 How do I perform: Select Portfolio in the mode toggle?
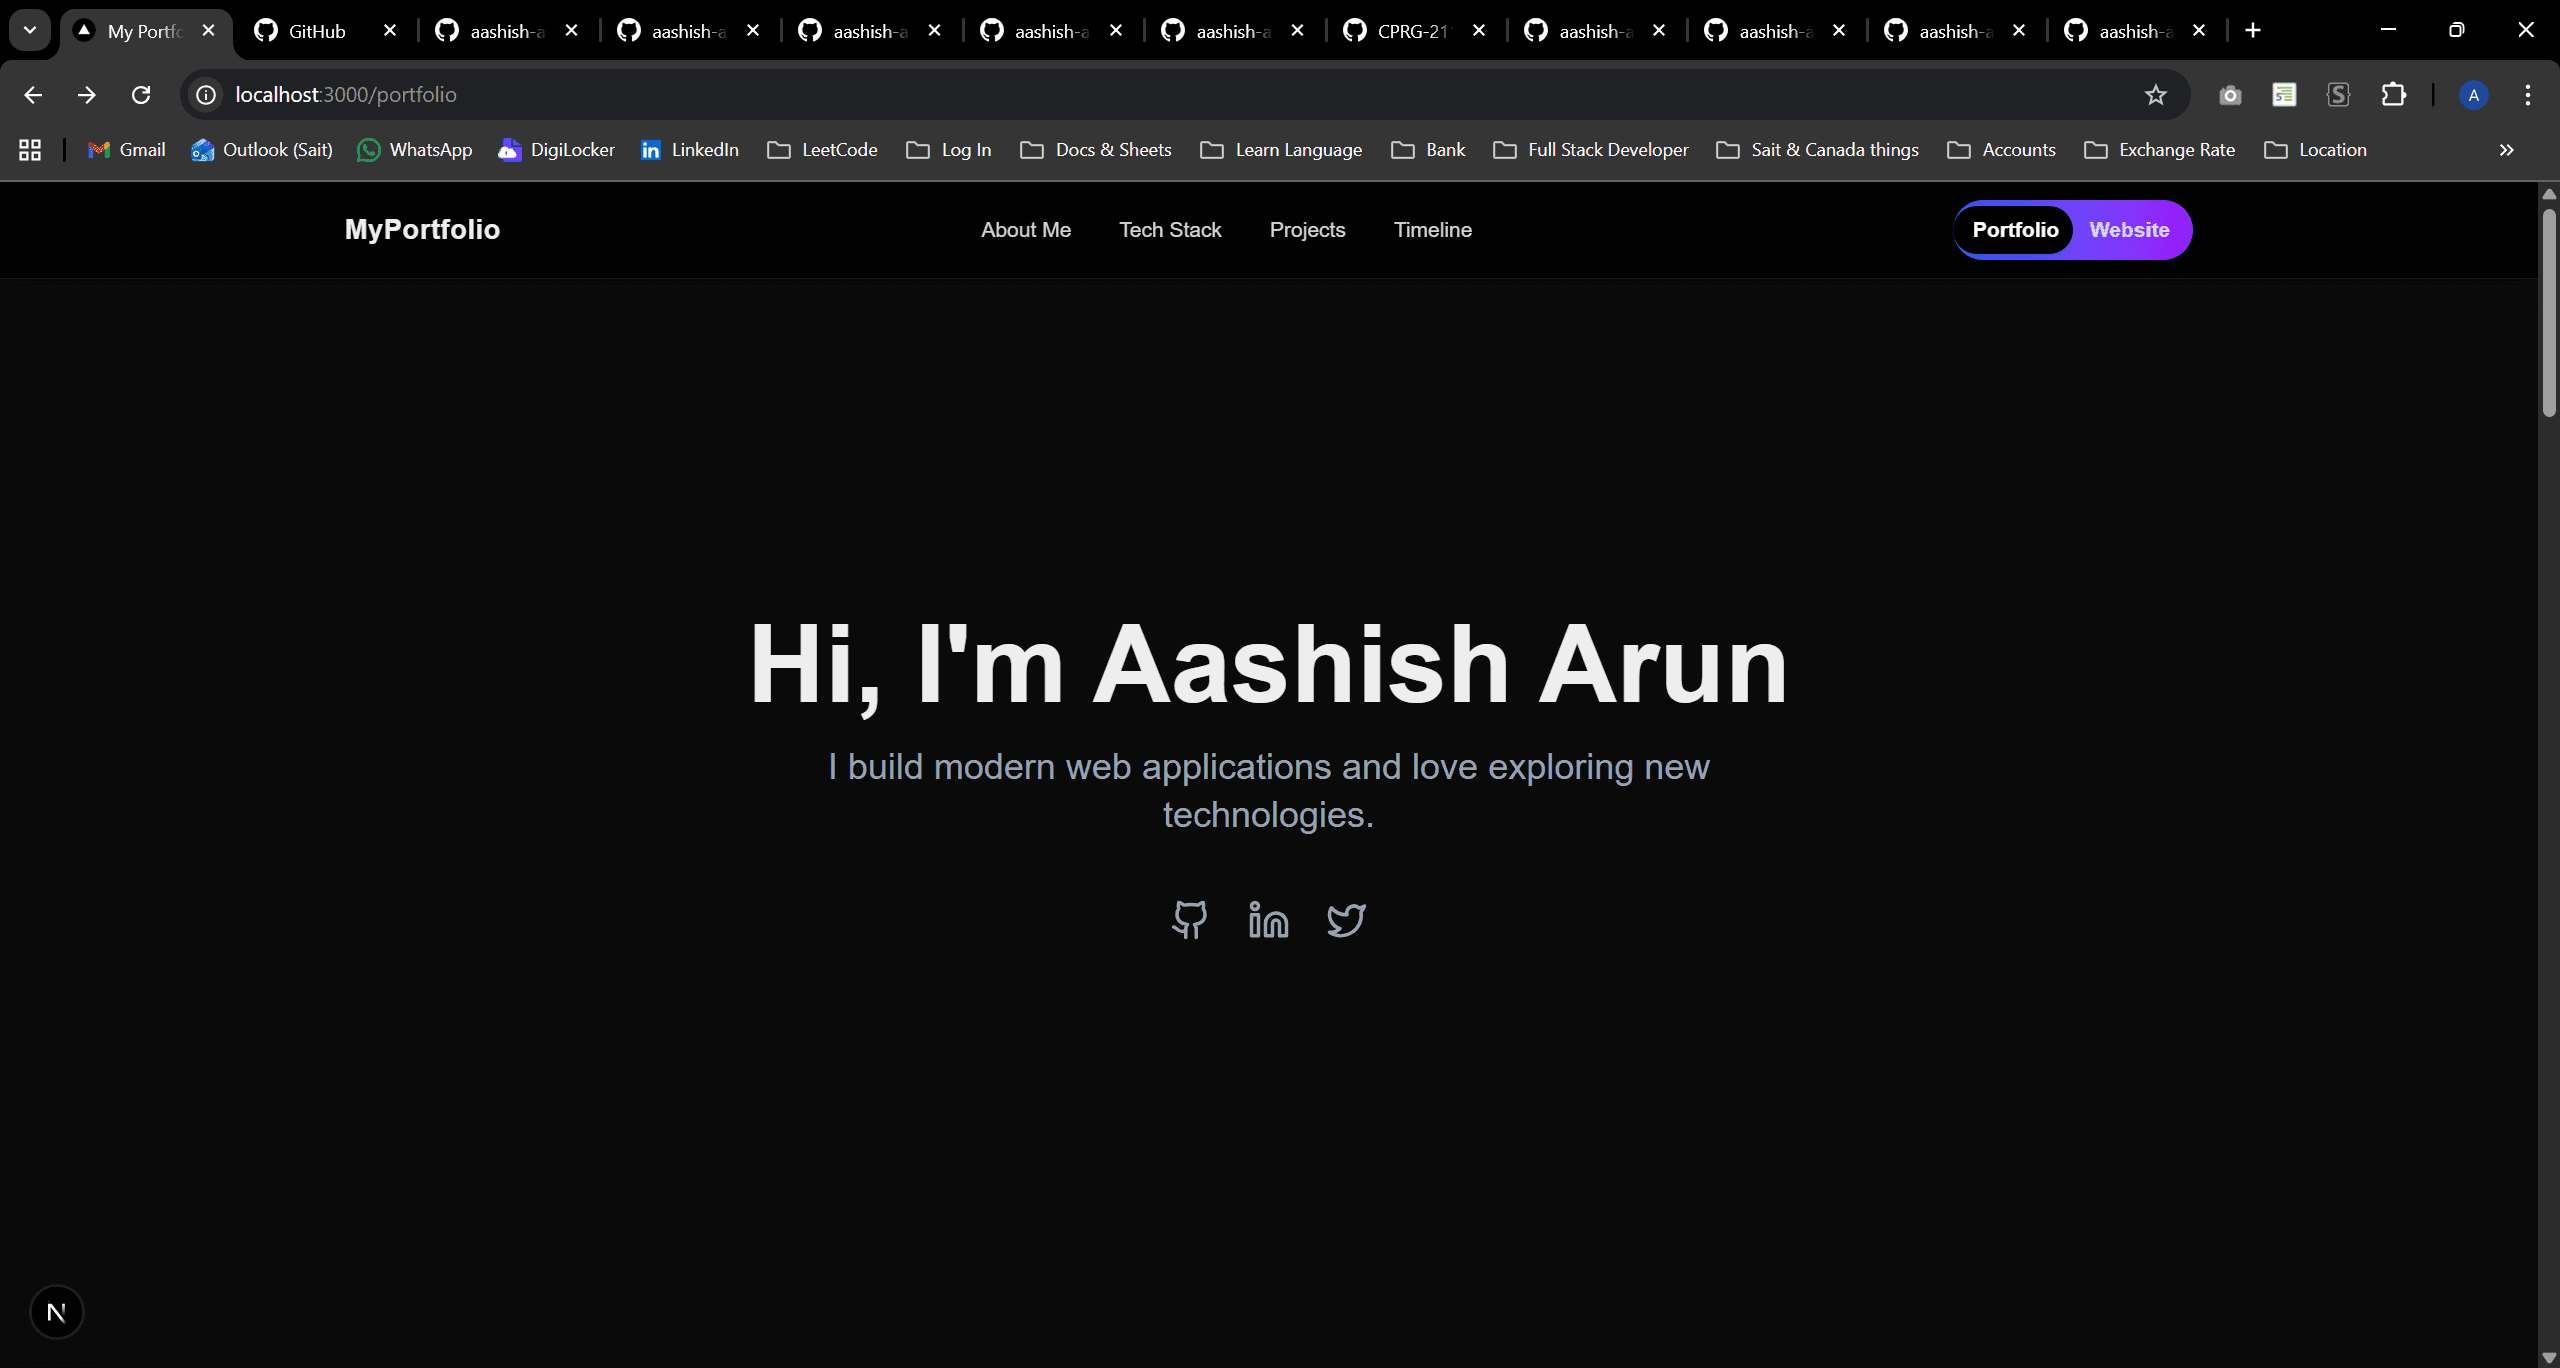2015,230
